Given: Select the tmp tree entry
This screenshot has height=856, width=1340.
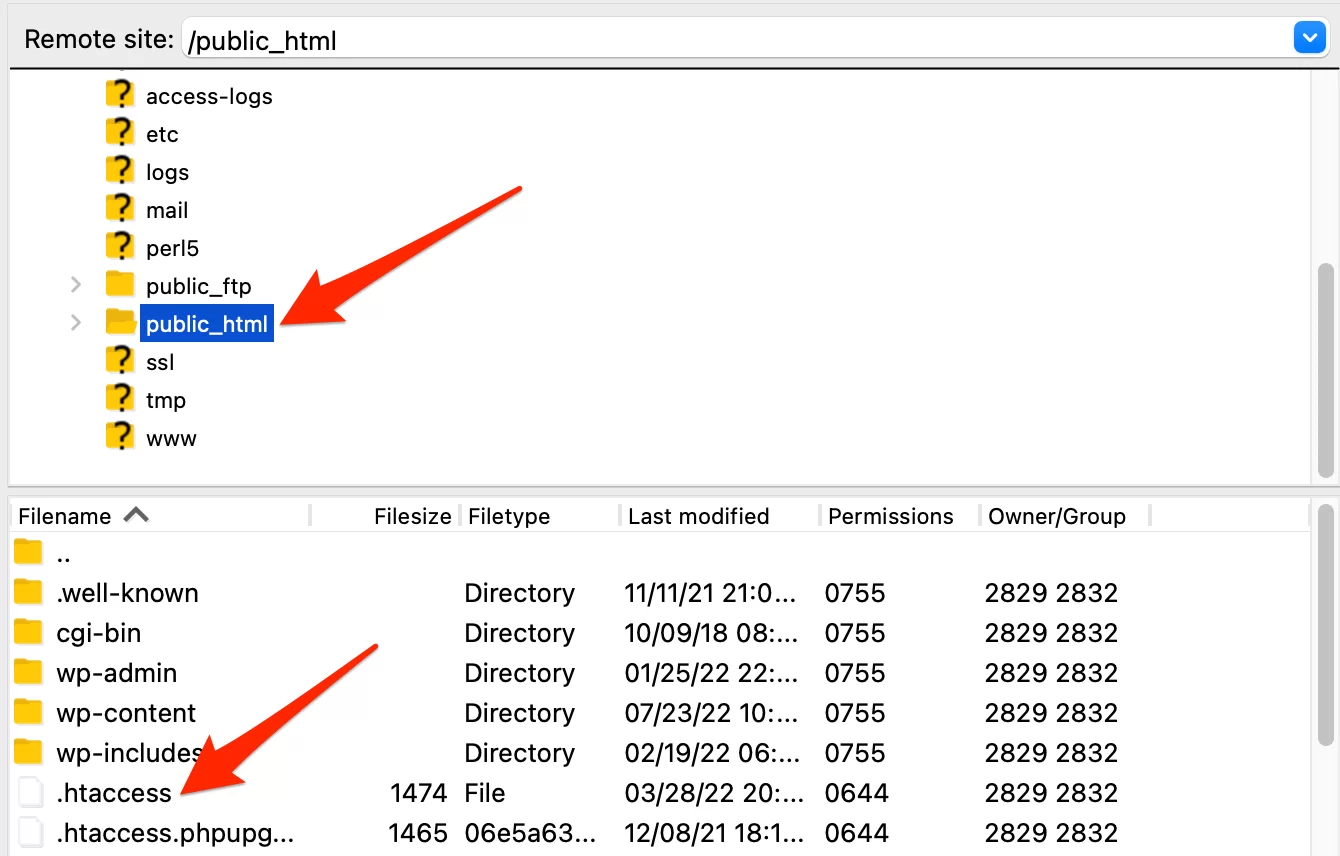Looking at the screenshot, I should (x=166, y=400).
